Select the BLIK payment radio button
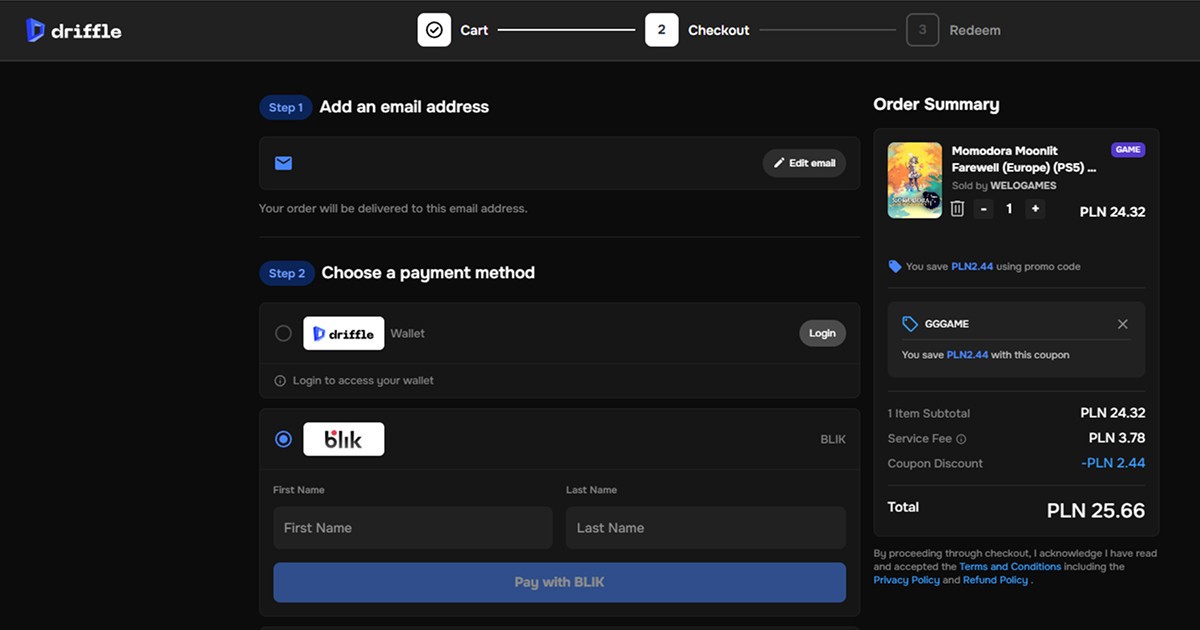 click(283, 439)
